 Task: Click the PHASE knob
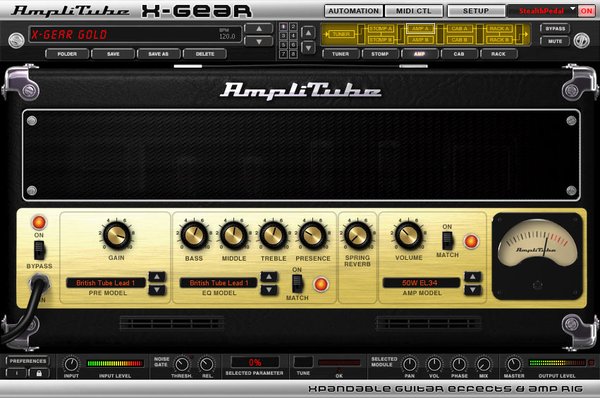(459, 364)
